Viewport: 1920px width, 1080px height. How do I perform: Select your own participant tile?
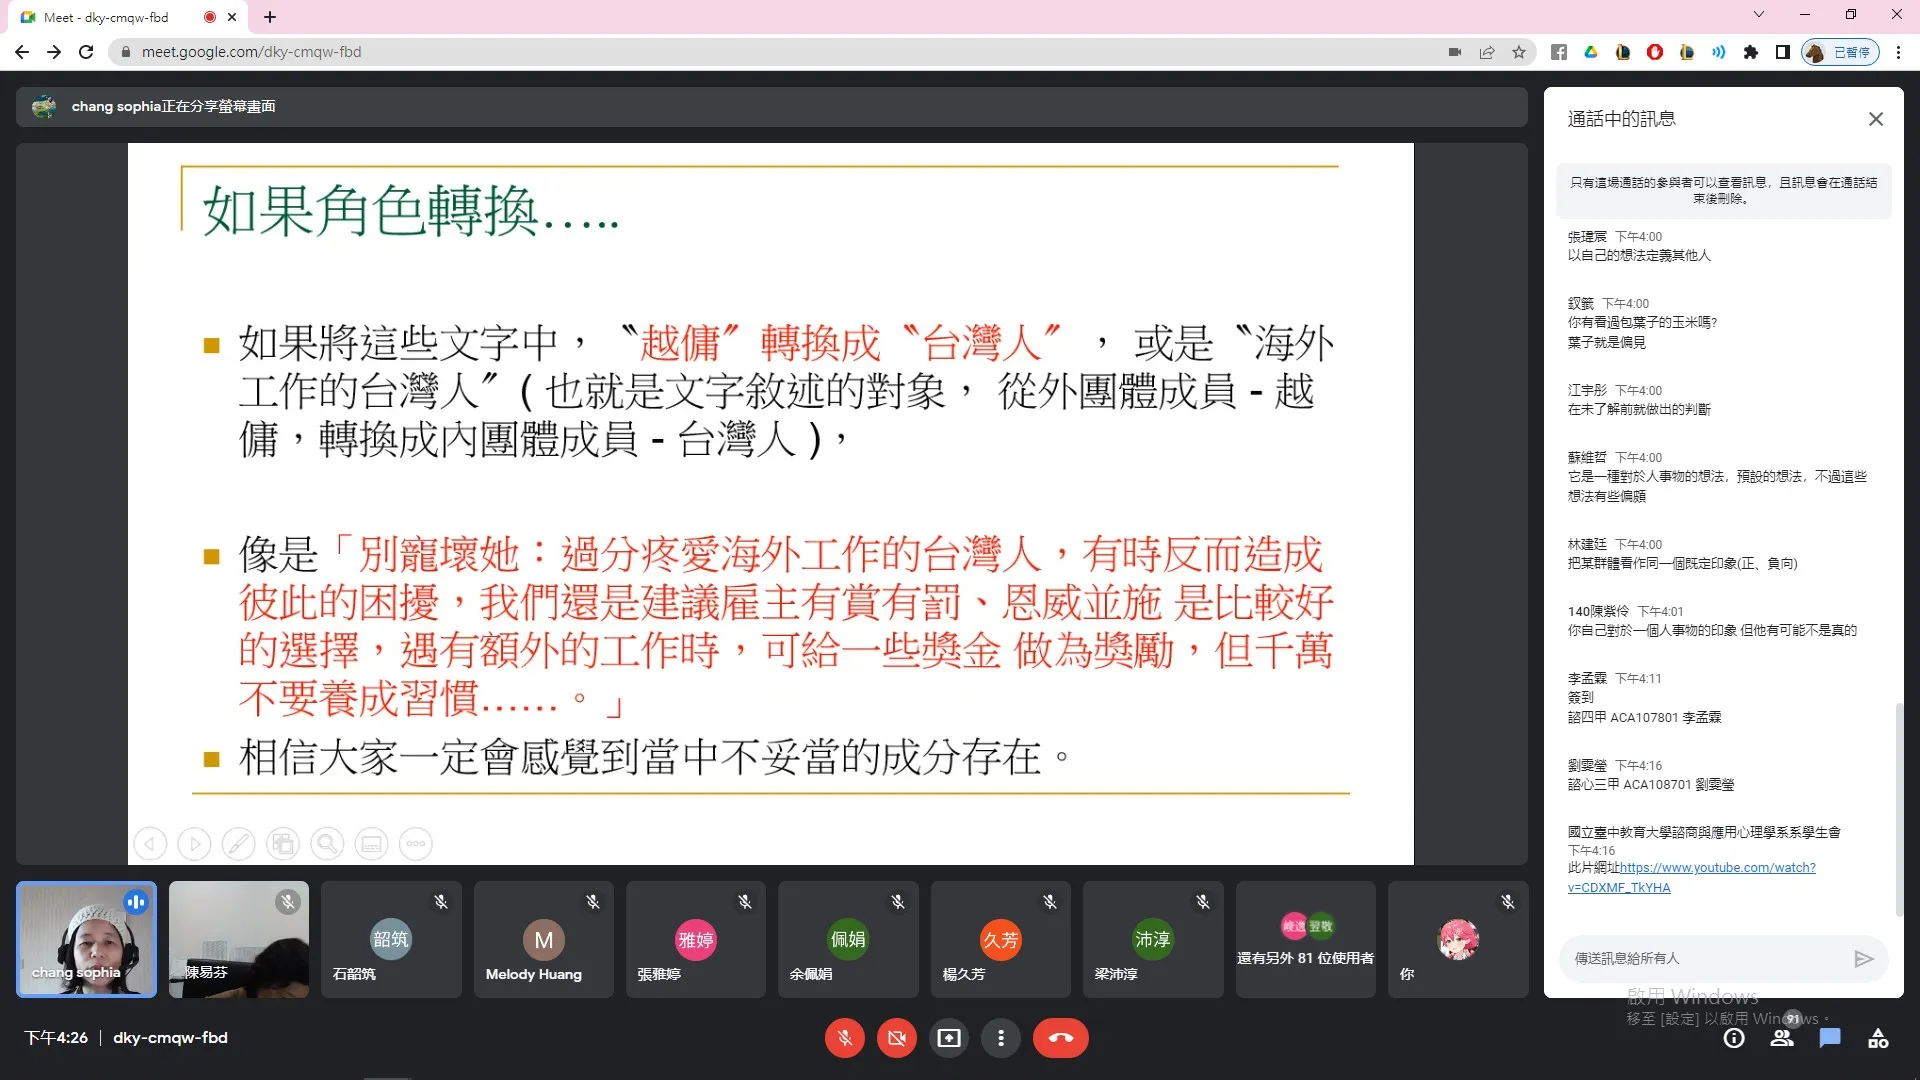point(1458,939)
